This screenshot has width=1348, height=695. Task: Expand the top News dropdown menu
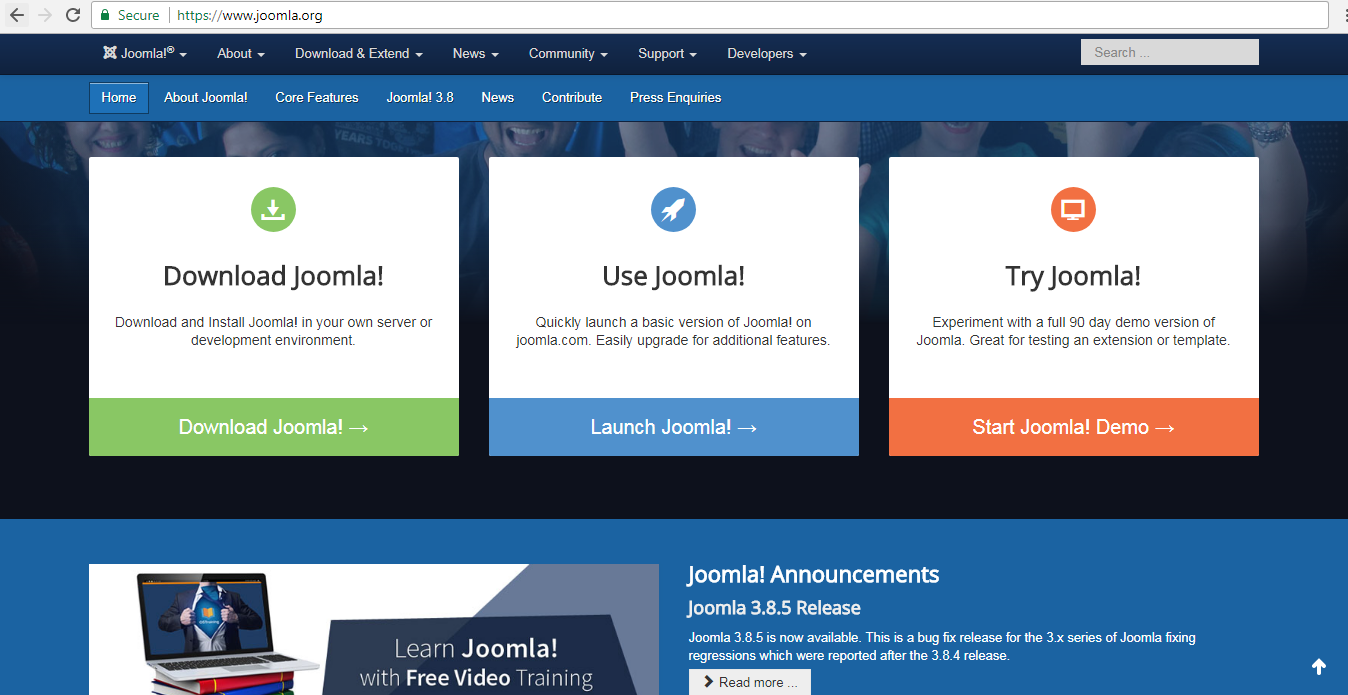point(475,53)
